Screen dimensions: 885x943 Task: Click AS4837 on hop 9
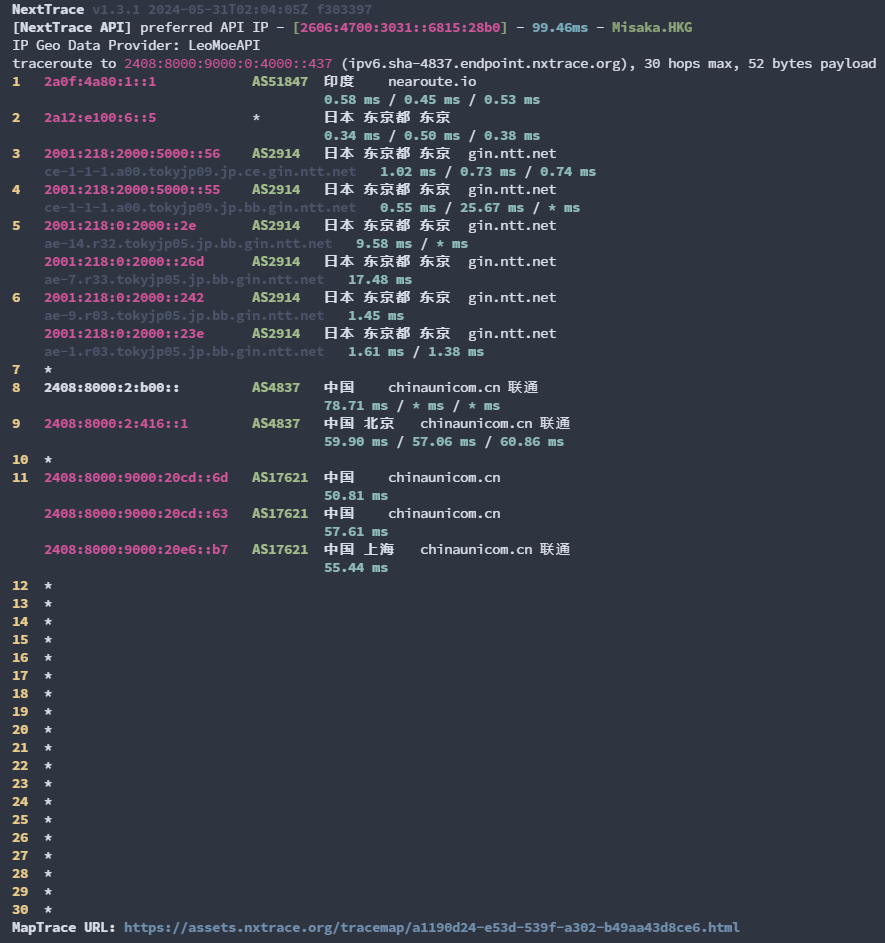[x=276, y=424]
